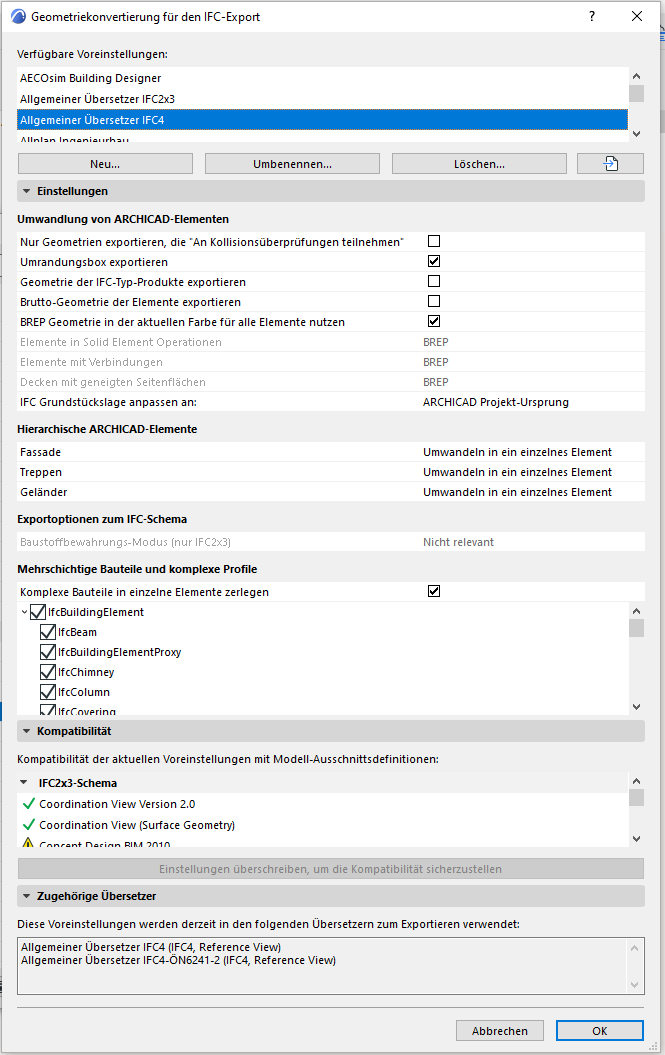Click green checkmark beside Coordination View (Surface Geometry)
The image size is (665, 1055).
[28, 825]
